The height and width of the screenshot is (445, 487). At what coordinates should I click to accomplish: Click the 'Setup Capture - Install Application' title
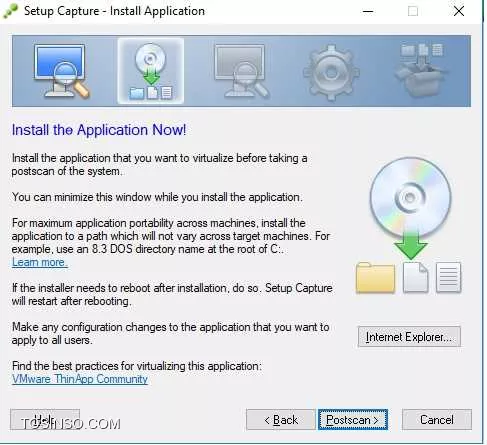coord(114,11)
